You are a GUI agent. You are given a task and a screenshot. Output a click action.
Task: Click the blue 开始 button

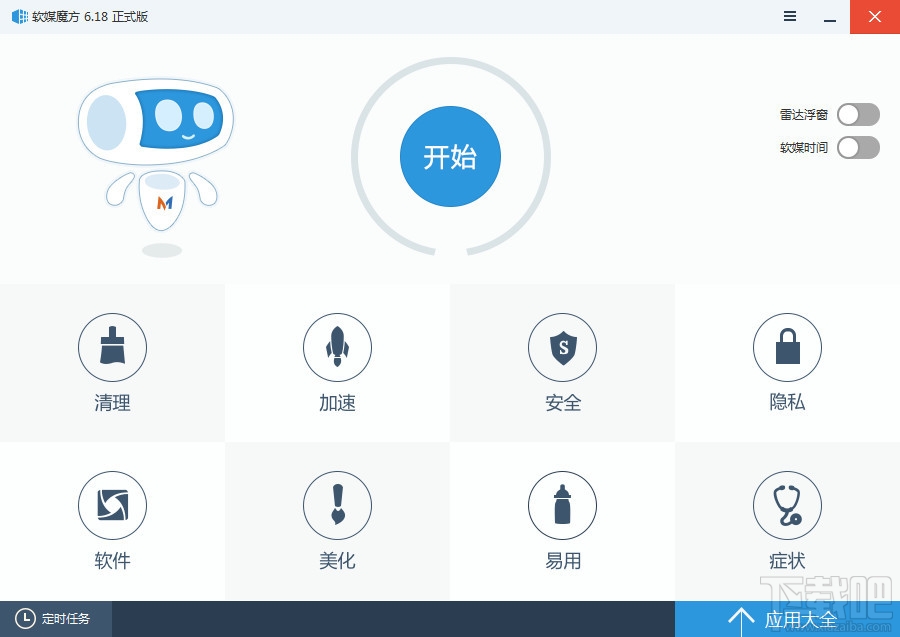pyautogui.click(x=450, y=156)
